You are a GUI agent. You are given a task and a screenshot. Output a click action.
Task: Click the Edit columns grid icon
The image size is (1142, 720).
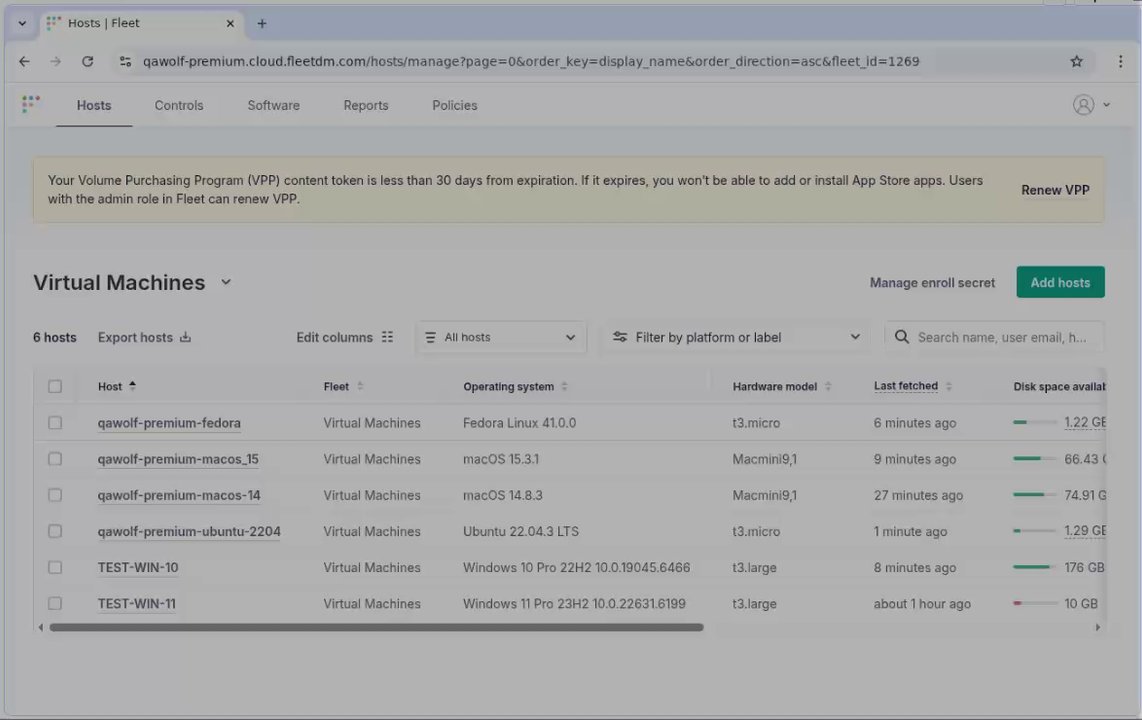(387, 337)
